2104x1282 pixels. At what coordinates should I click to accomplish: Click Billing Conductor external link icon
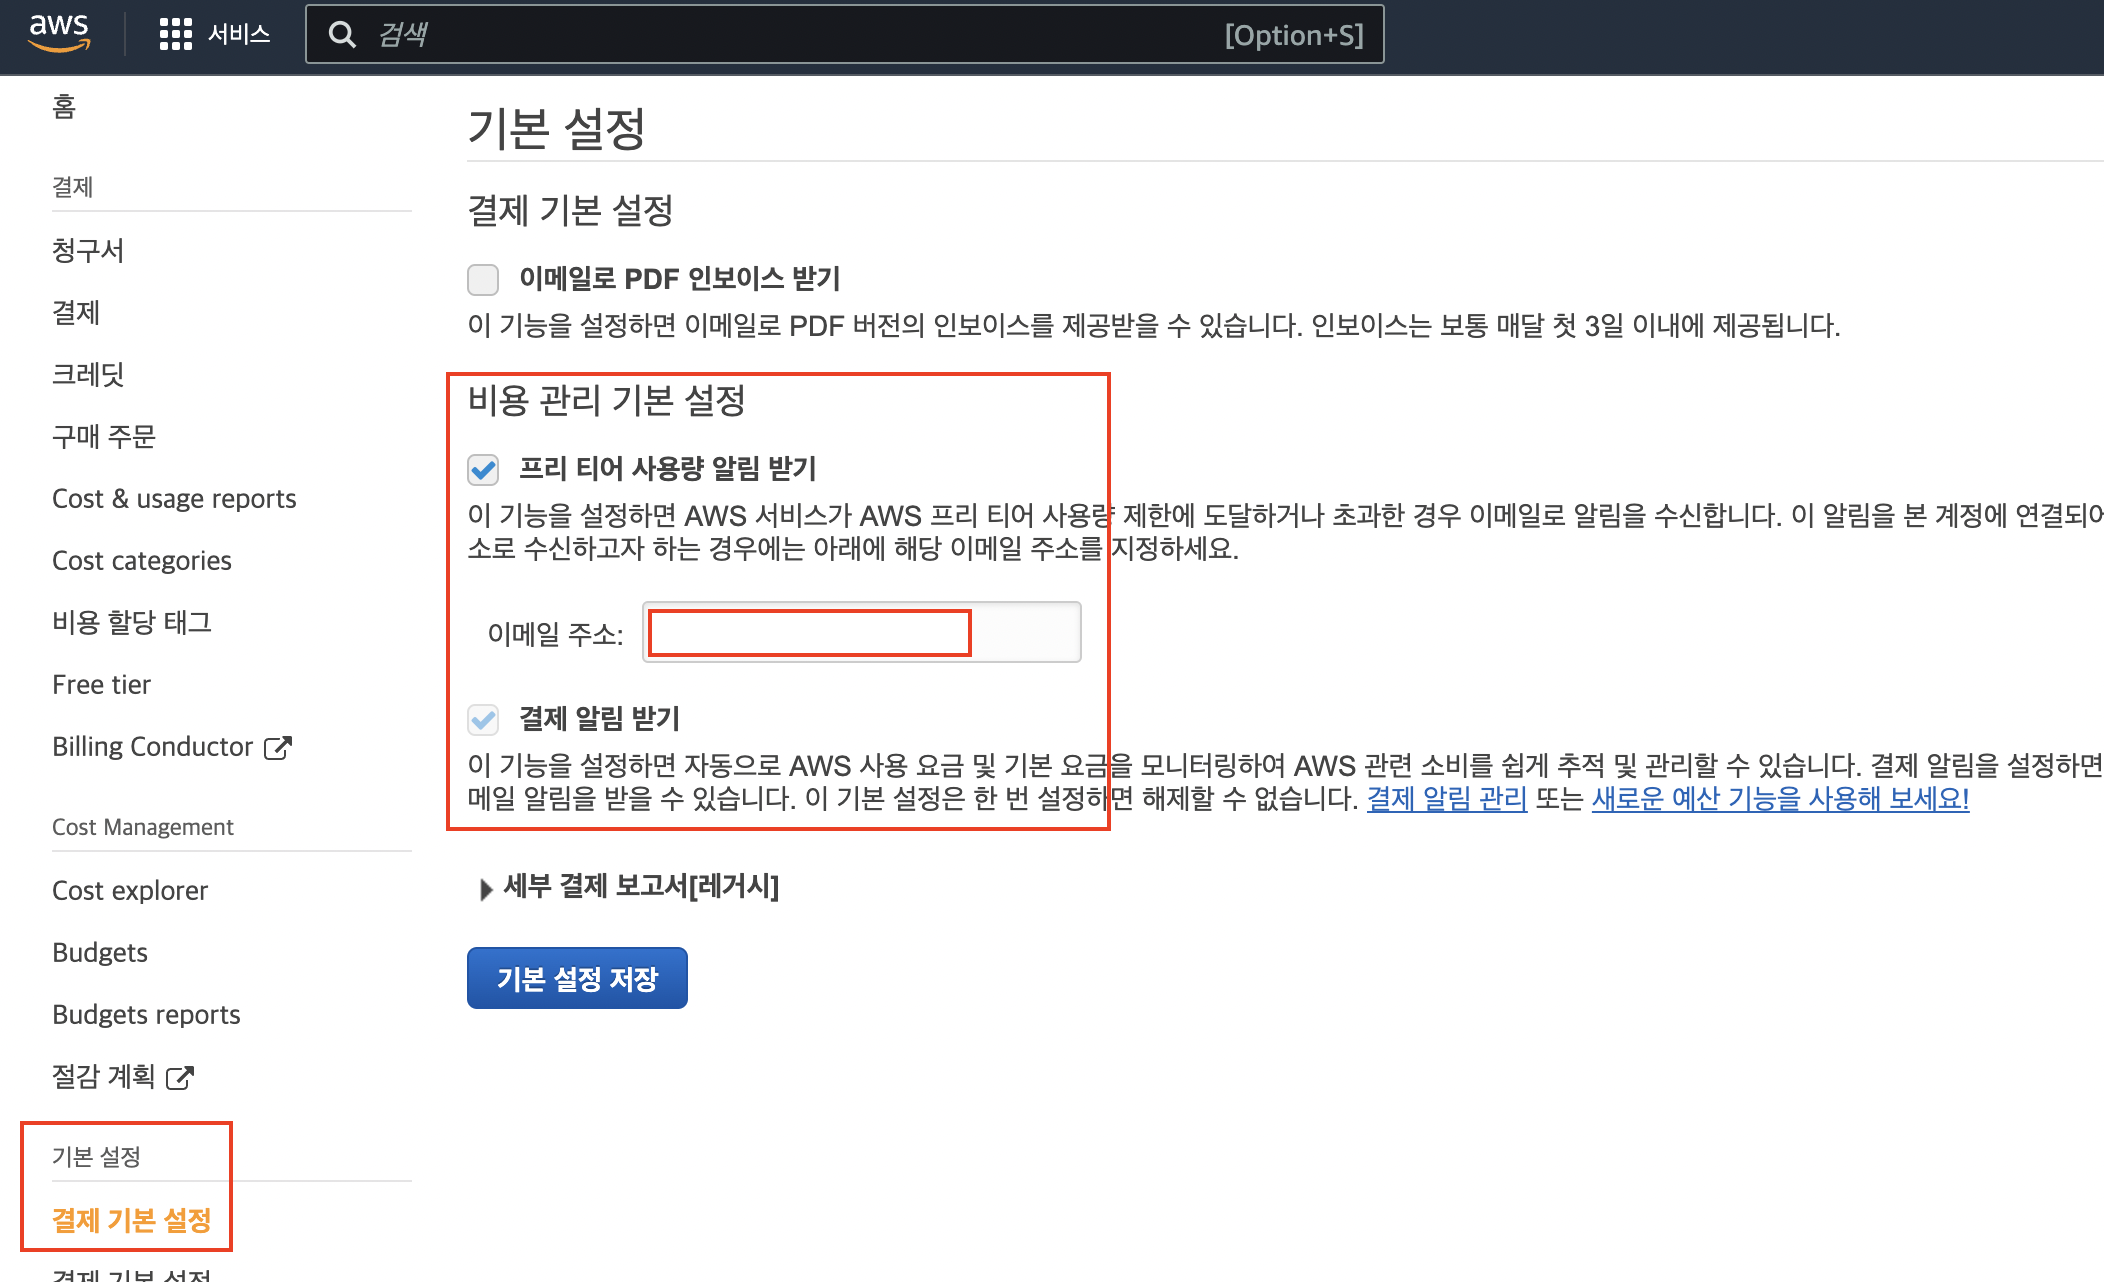277,748
